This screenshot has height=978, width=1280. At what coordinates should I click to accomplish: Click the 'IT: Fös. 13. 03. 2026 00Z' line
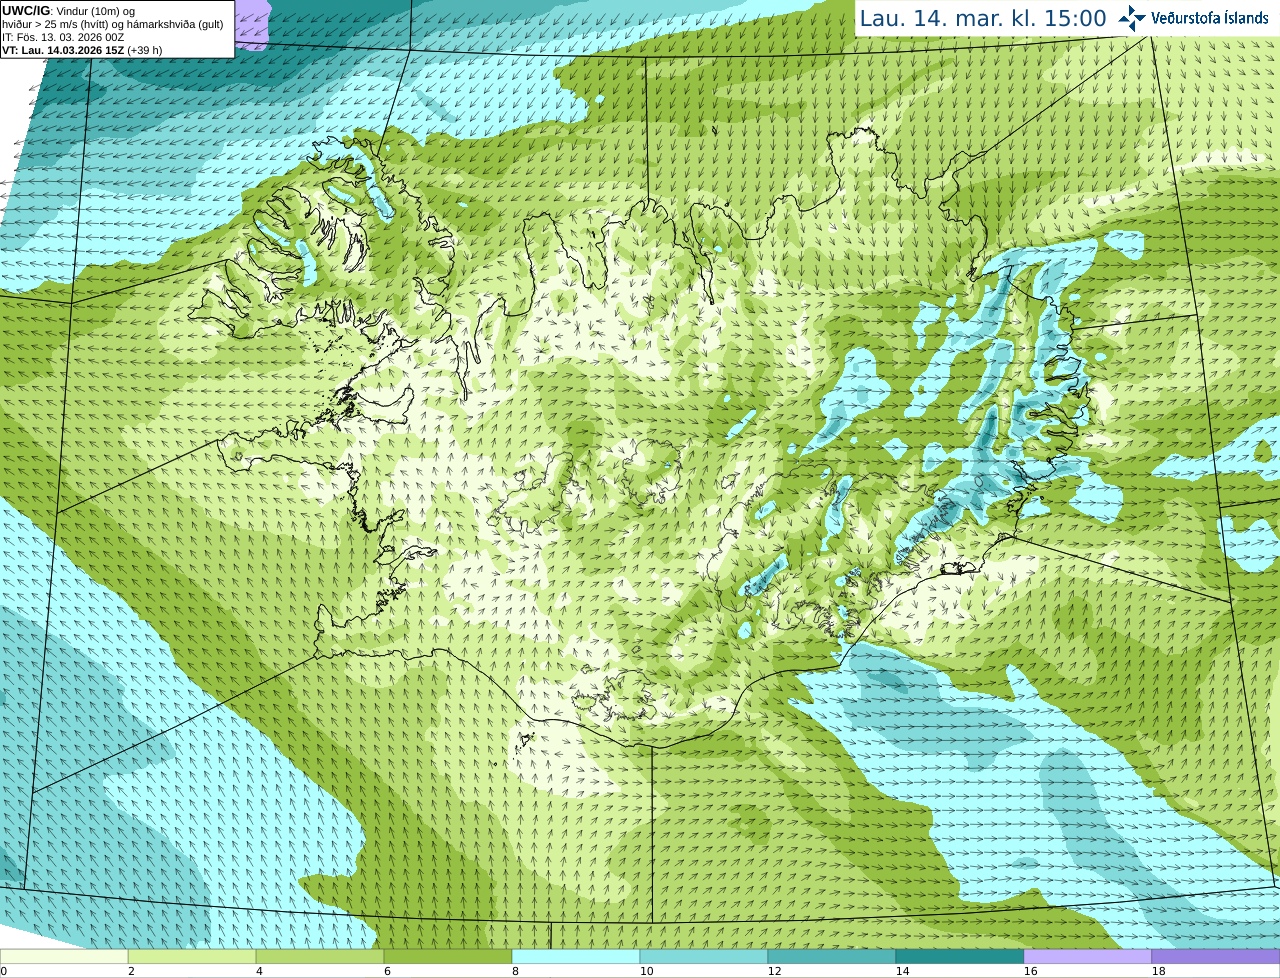[x=63, y=37]
